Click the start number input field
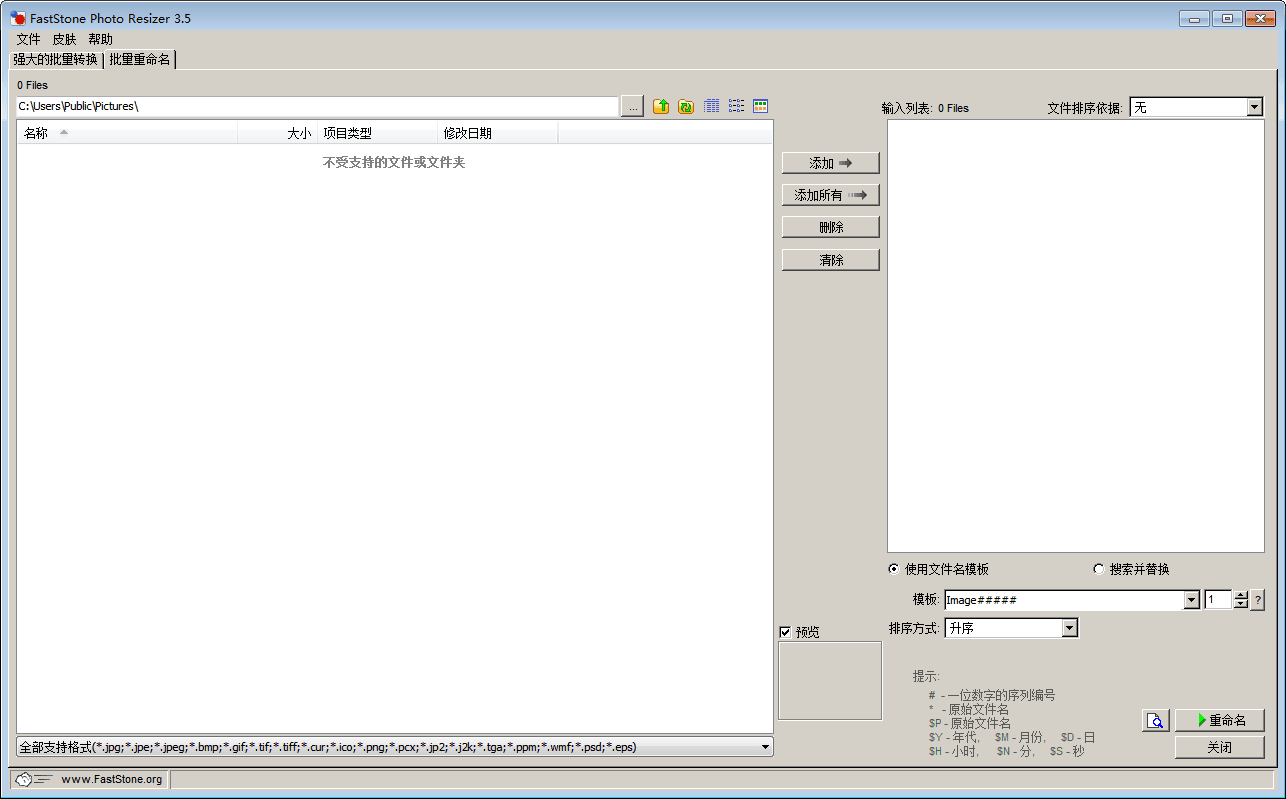 (1218, 600)
